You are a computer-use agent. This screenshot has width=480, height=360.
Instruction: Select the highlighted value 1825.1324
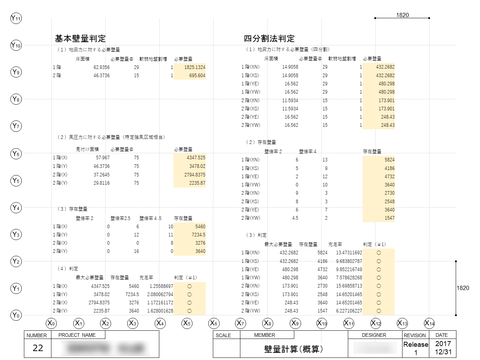click(195, 67)
